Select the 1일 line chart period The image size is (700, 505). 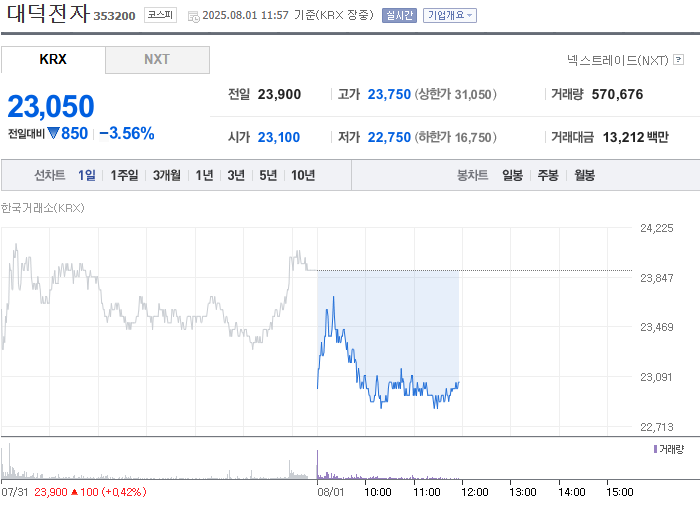tap(87, 175)
